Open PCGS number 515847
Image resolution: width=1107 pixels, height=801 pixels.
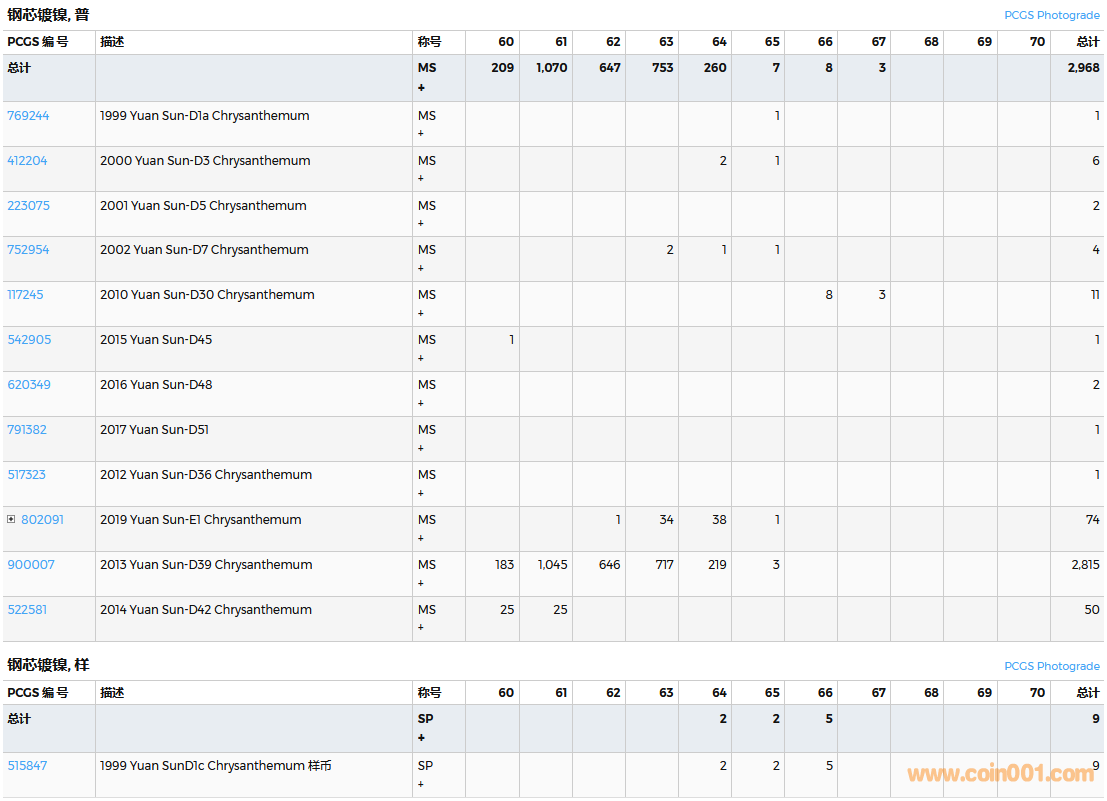click(27, 765)
